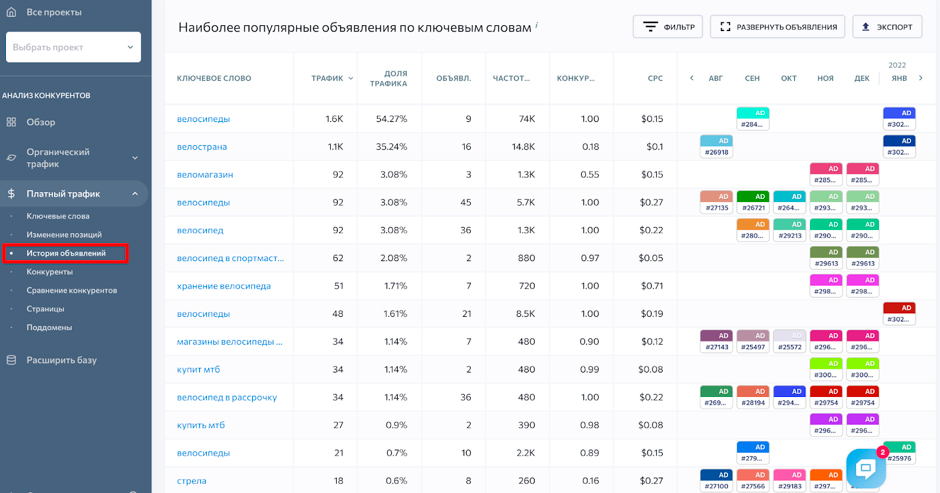Click the Обзор grid icon in sidebar
The height and width of the screenshot is (493, 940).
(11, 122)
